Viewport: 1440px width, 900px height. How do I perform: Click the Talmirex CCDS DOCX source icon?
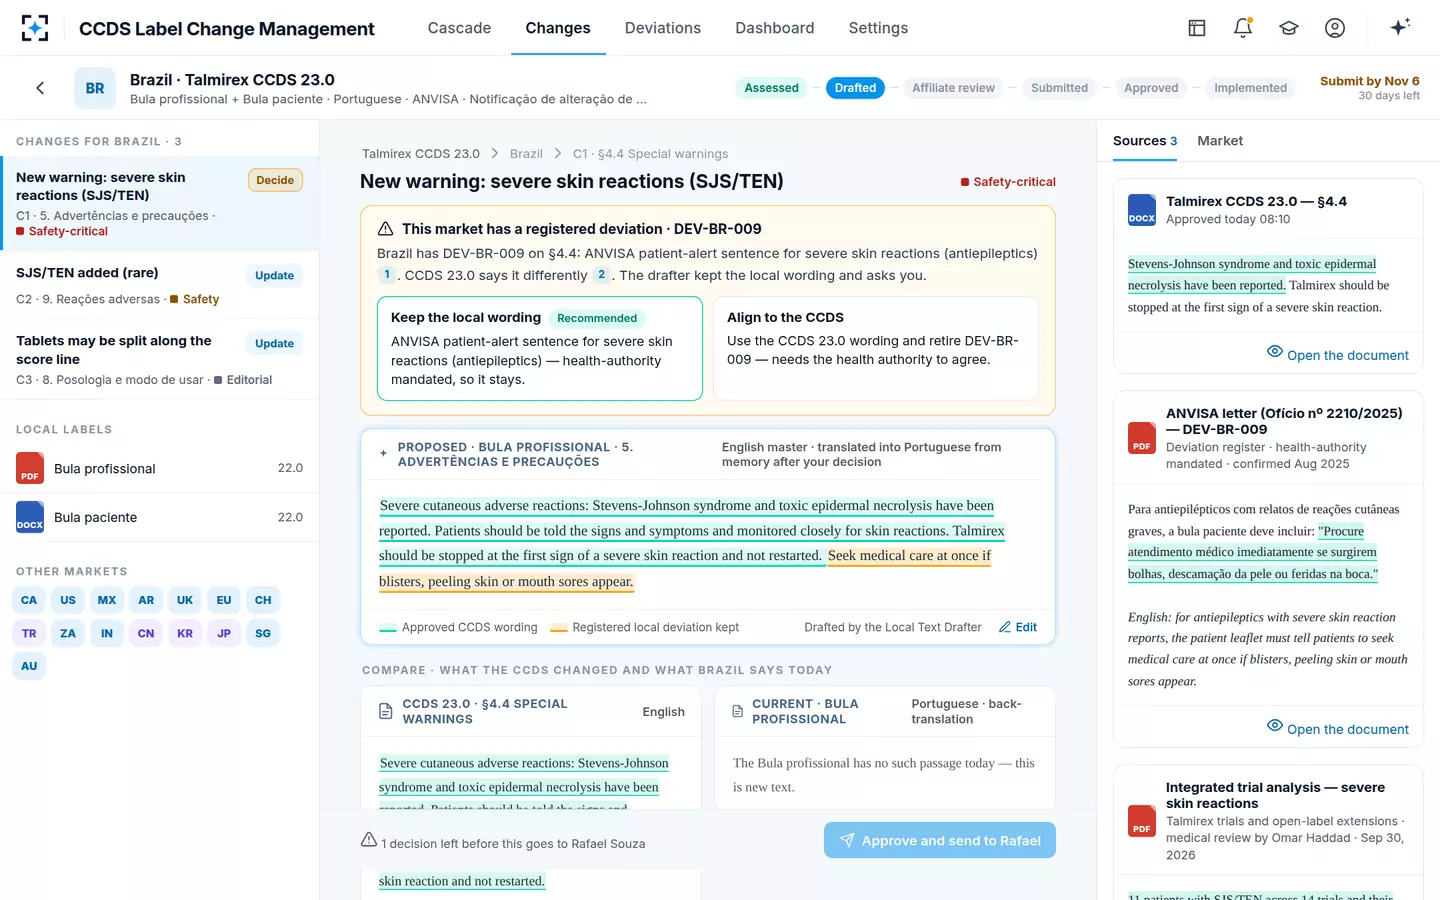1142,210
